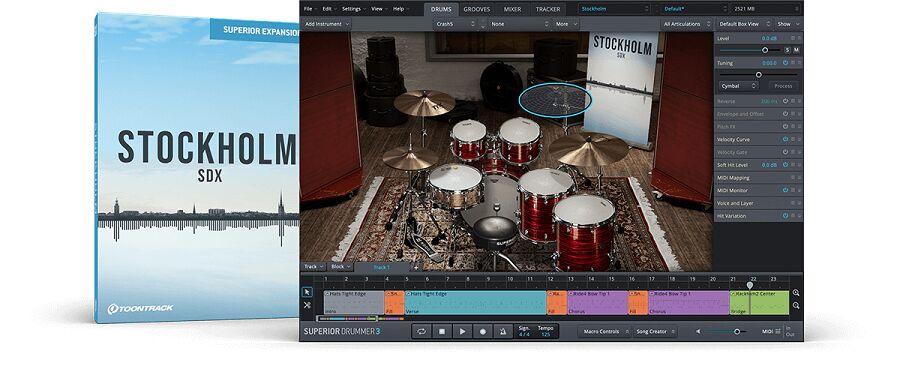Open the Macro Controls menu
The height and width of the screenshot is (366, 900).
(x=604, y=332)
